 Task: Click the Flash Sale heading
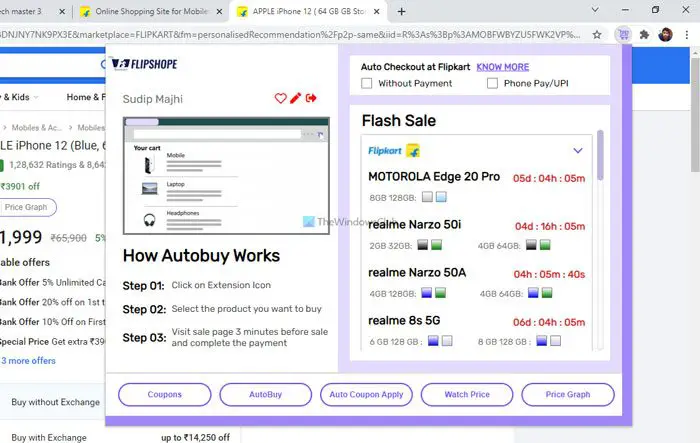click(x=399, y=121)
